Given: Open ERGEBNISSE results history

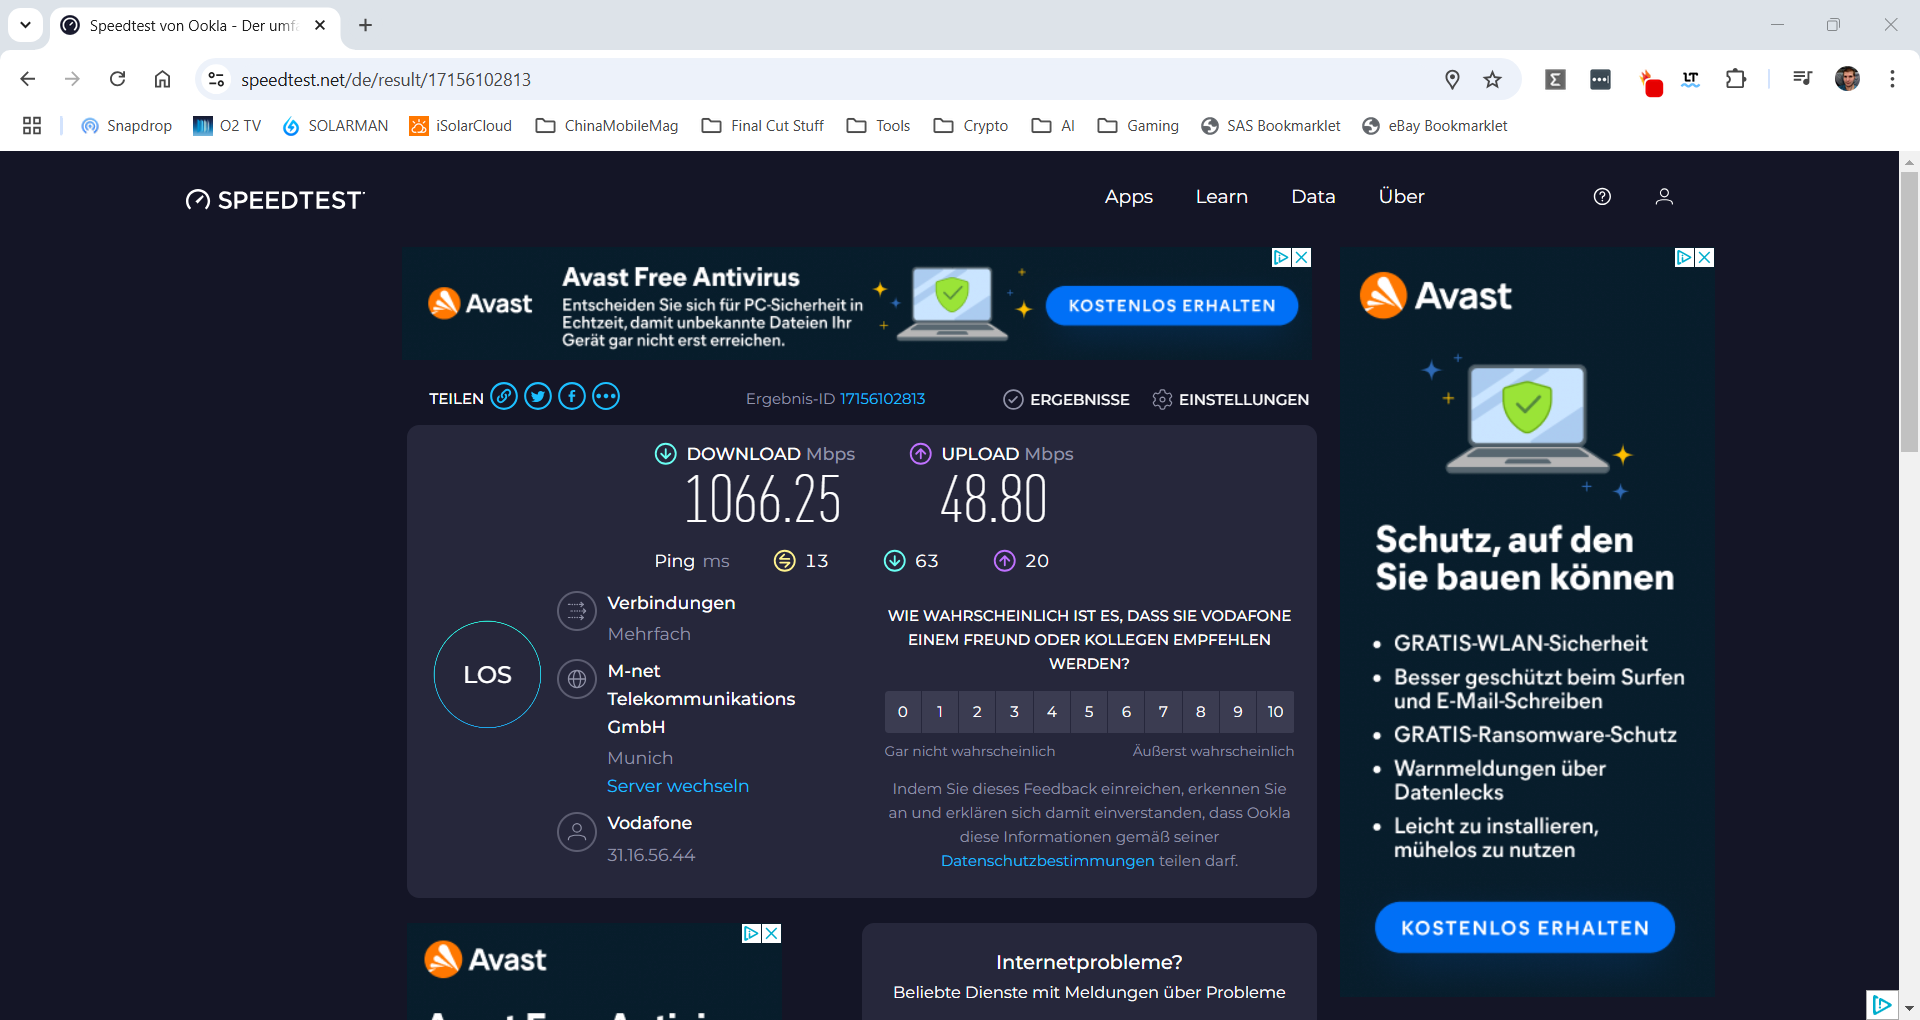Looking at the screenshot, I should 1066,399.
